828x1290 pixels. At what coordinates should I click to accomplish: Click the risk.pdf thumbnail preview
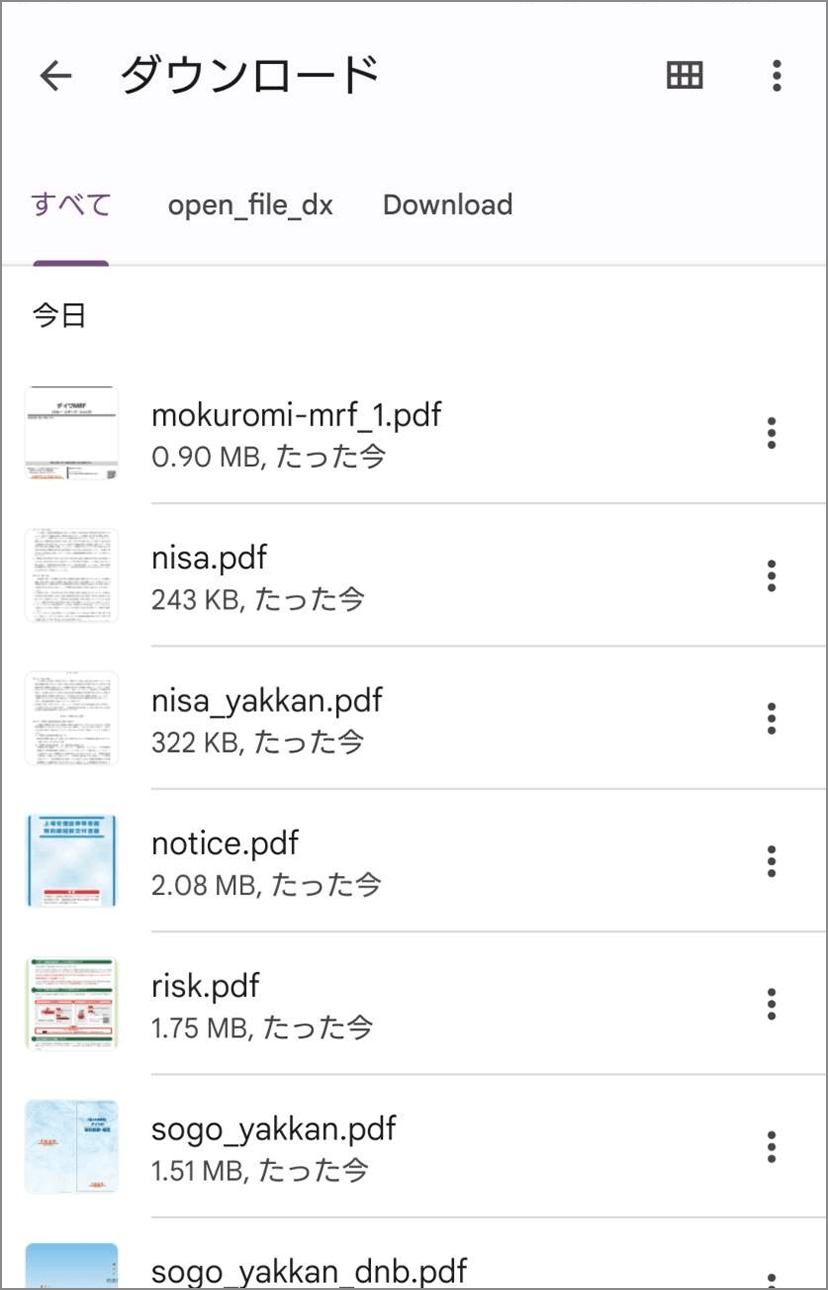[71, 1004]
